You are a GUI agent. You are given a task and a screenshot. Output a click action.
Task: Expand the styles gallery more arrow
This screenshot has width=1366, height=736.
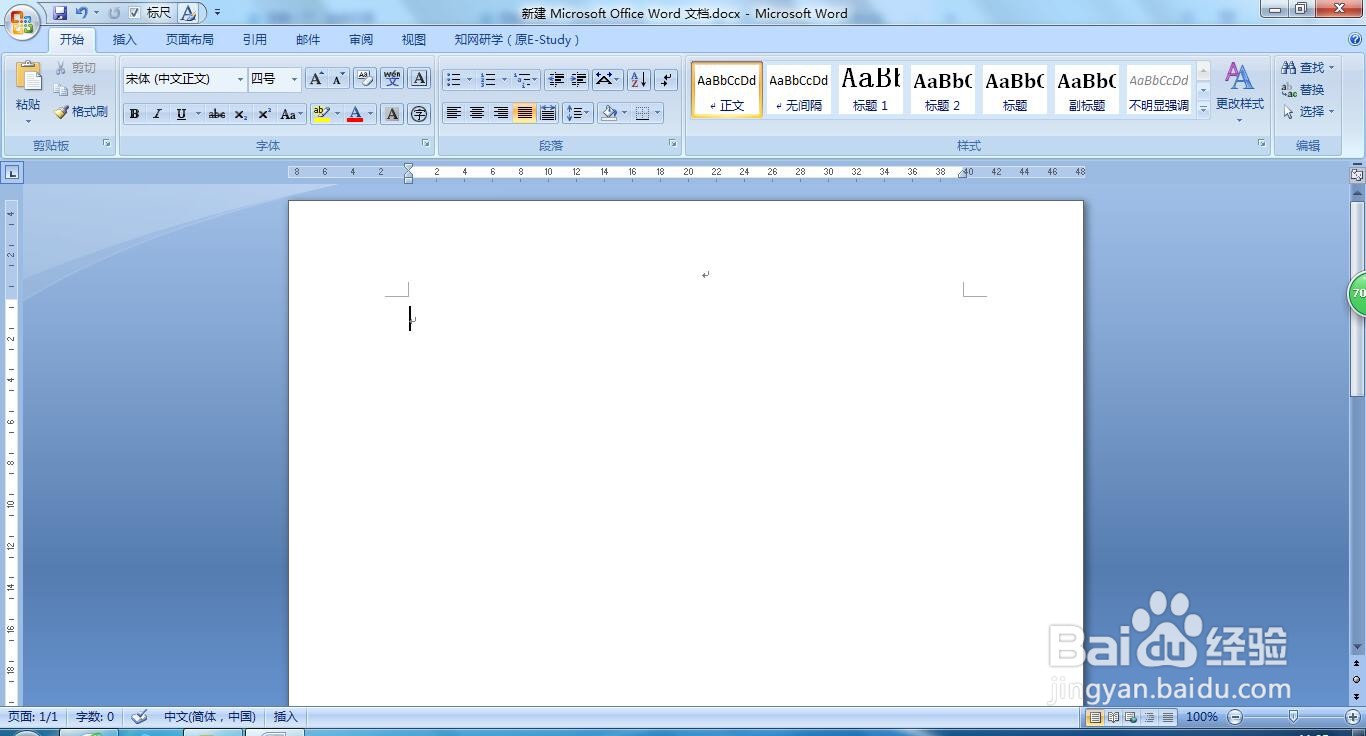(x=1203, y=109)
